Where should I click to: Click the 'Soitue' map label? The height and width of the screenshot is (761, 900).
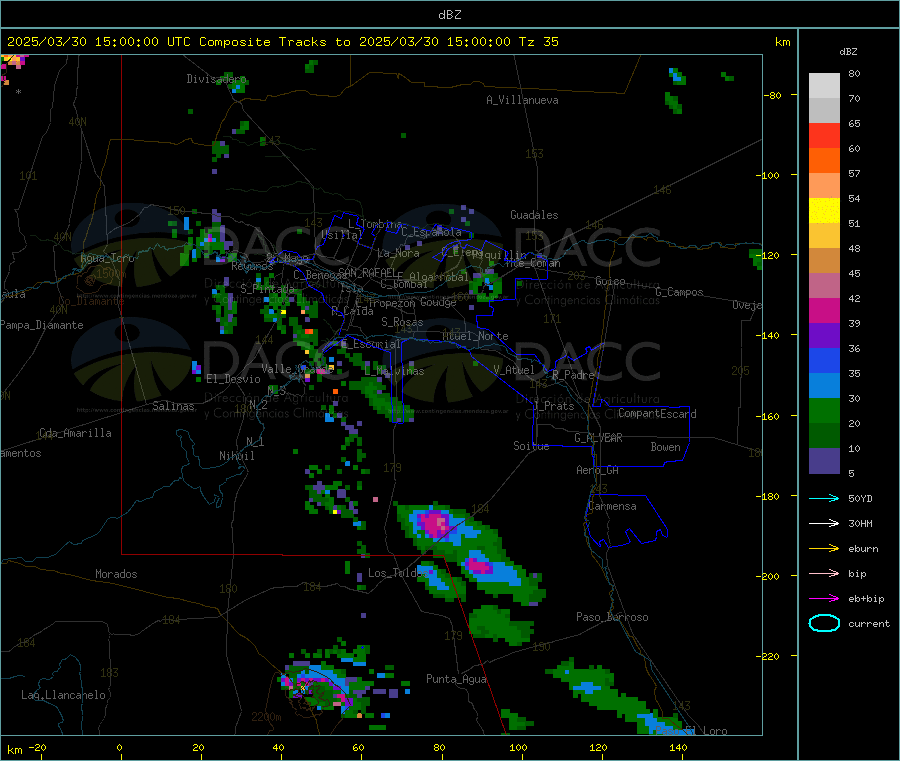coord(531,445)
